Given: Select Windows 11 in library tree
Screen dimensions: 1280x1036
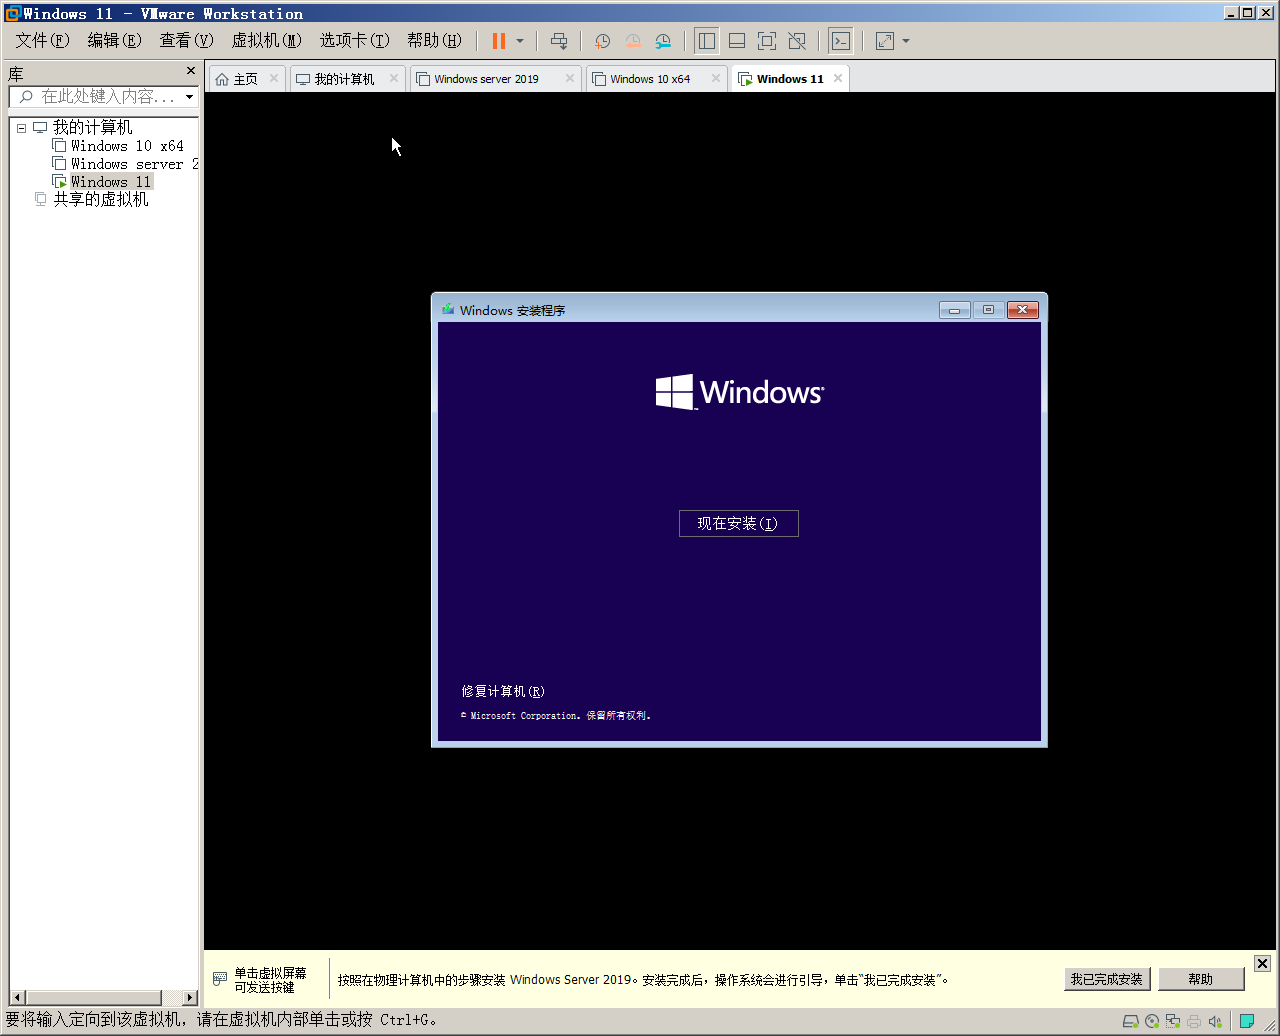Looking at the screenshot, I should pos(111,182).
